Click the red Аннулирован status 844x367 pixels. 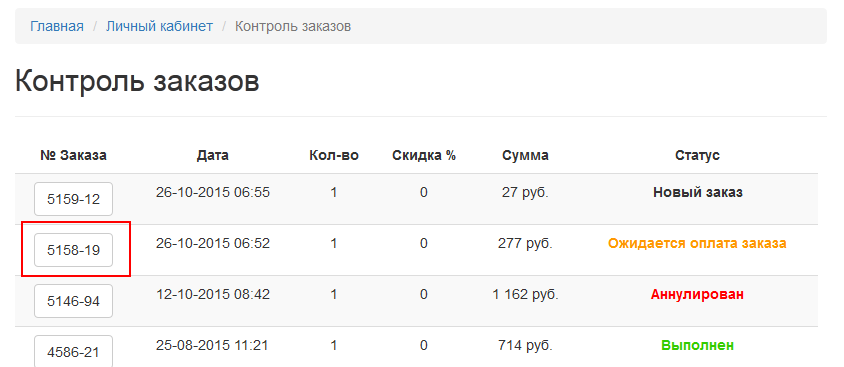(x=698, y=294)
